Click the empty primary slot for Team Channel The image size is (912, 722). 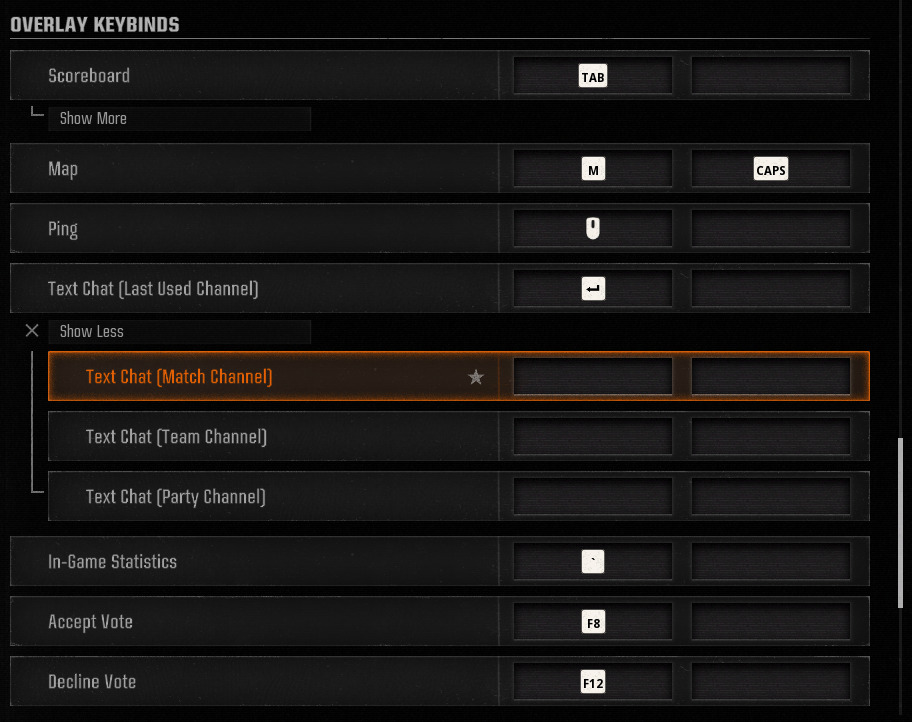click(x=592, y=436)
